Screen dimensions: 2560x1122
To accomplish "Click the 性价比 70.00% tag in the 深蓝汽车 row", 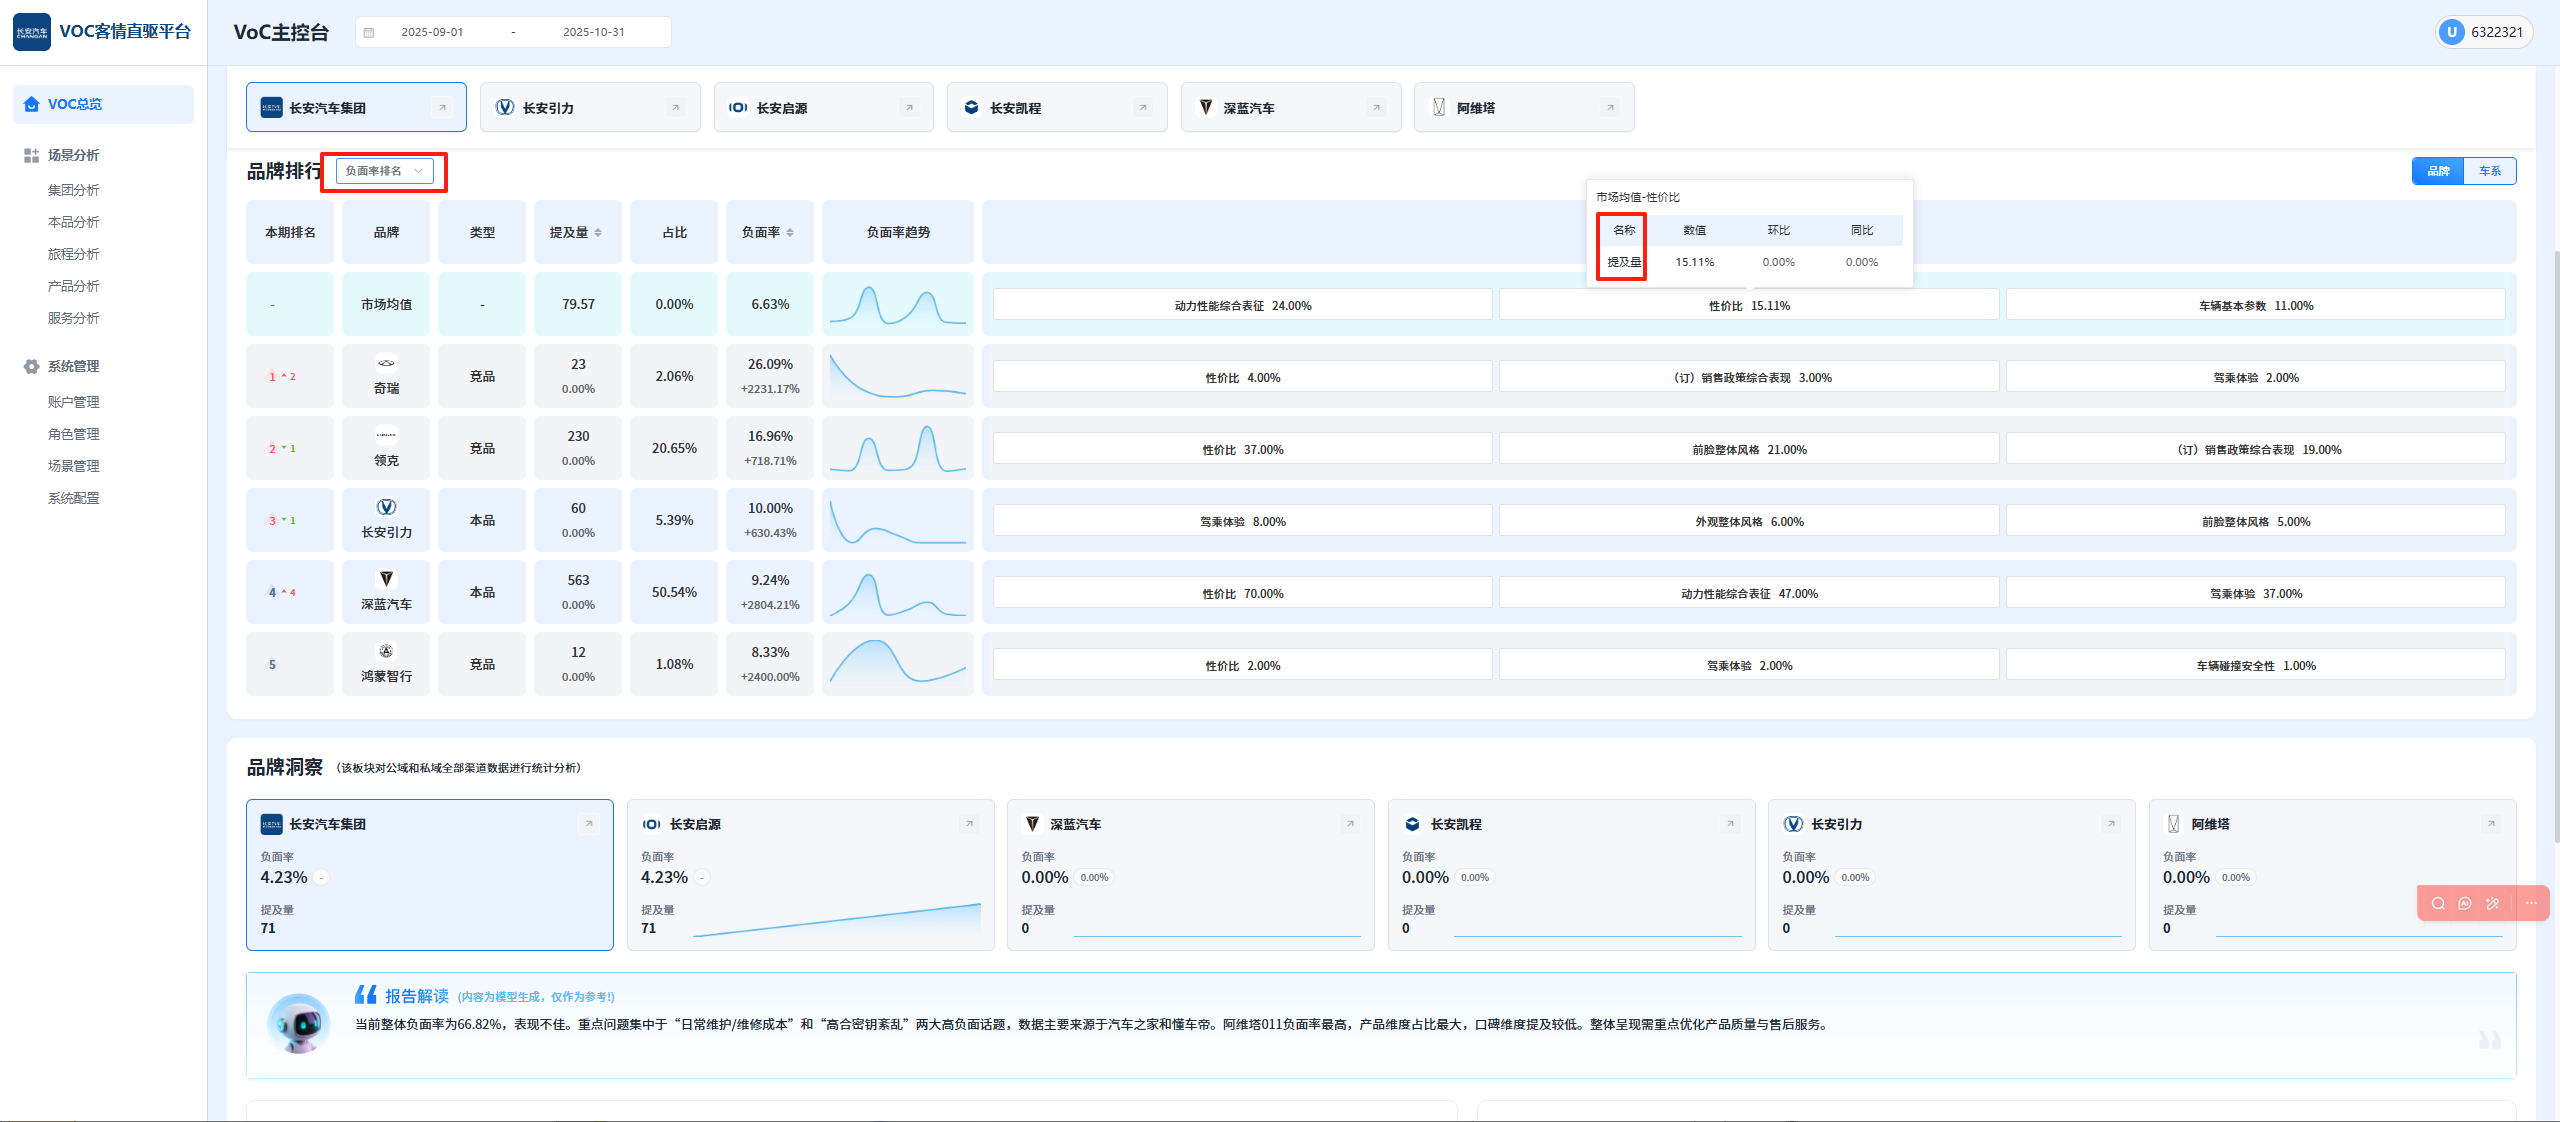I will (1242, 593).
